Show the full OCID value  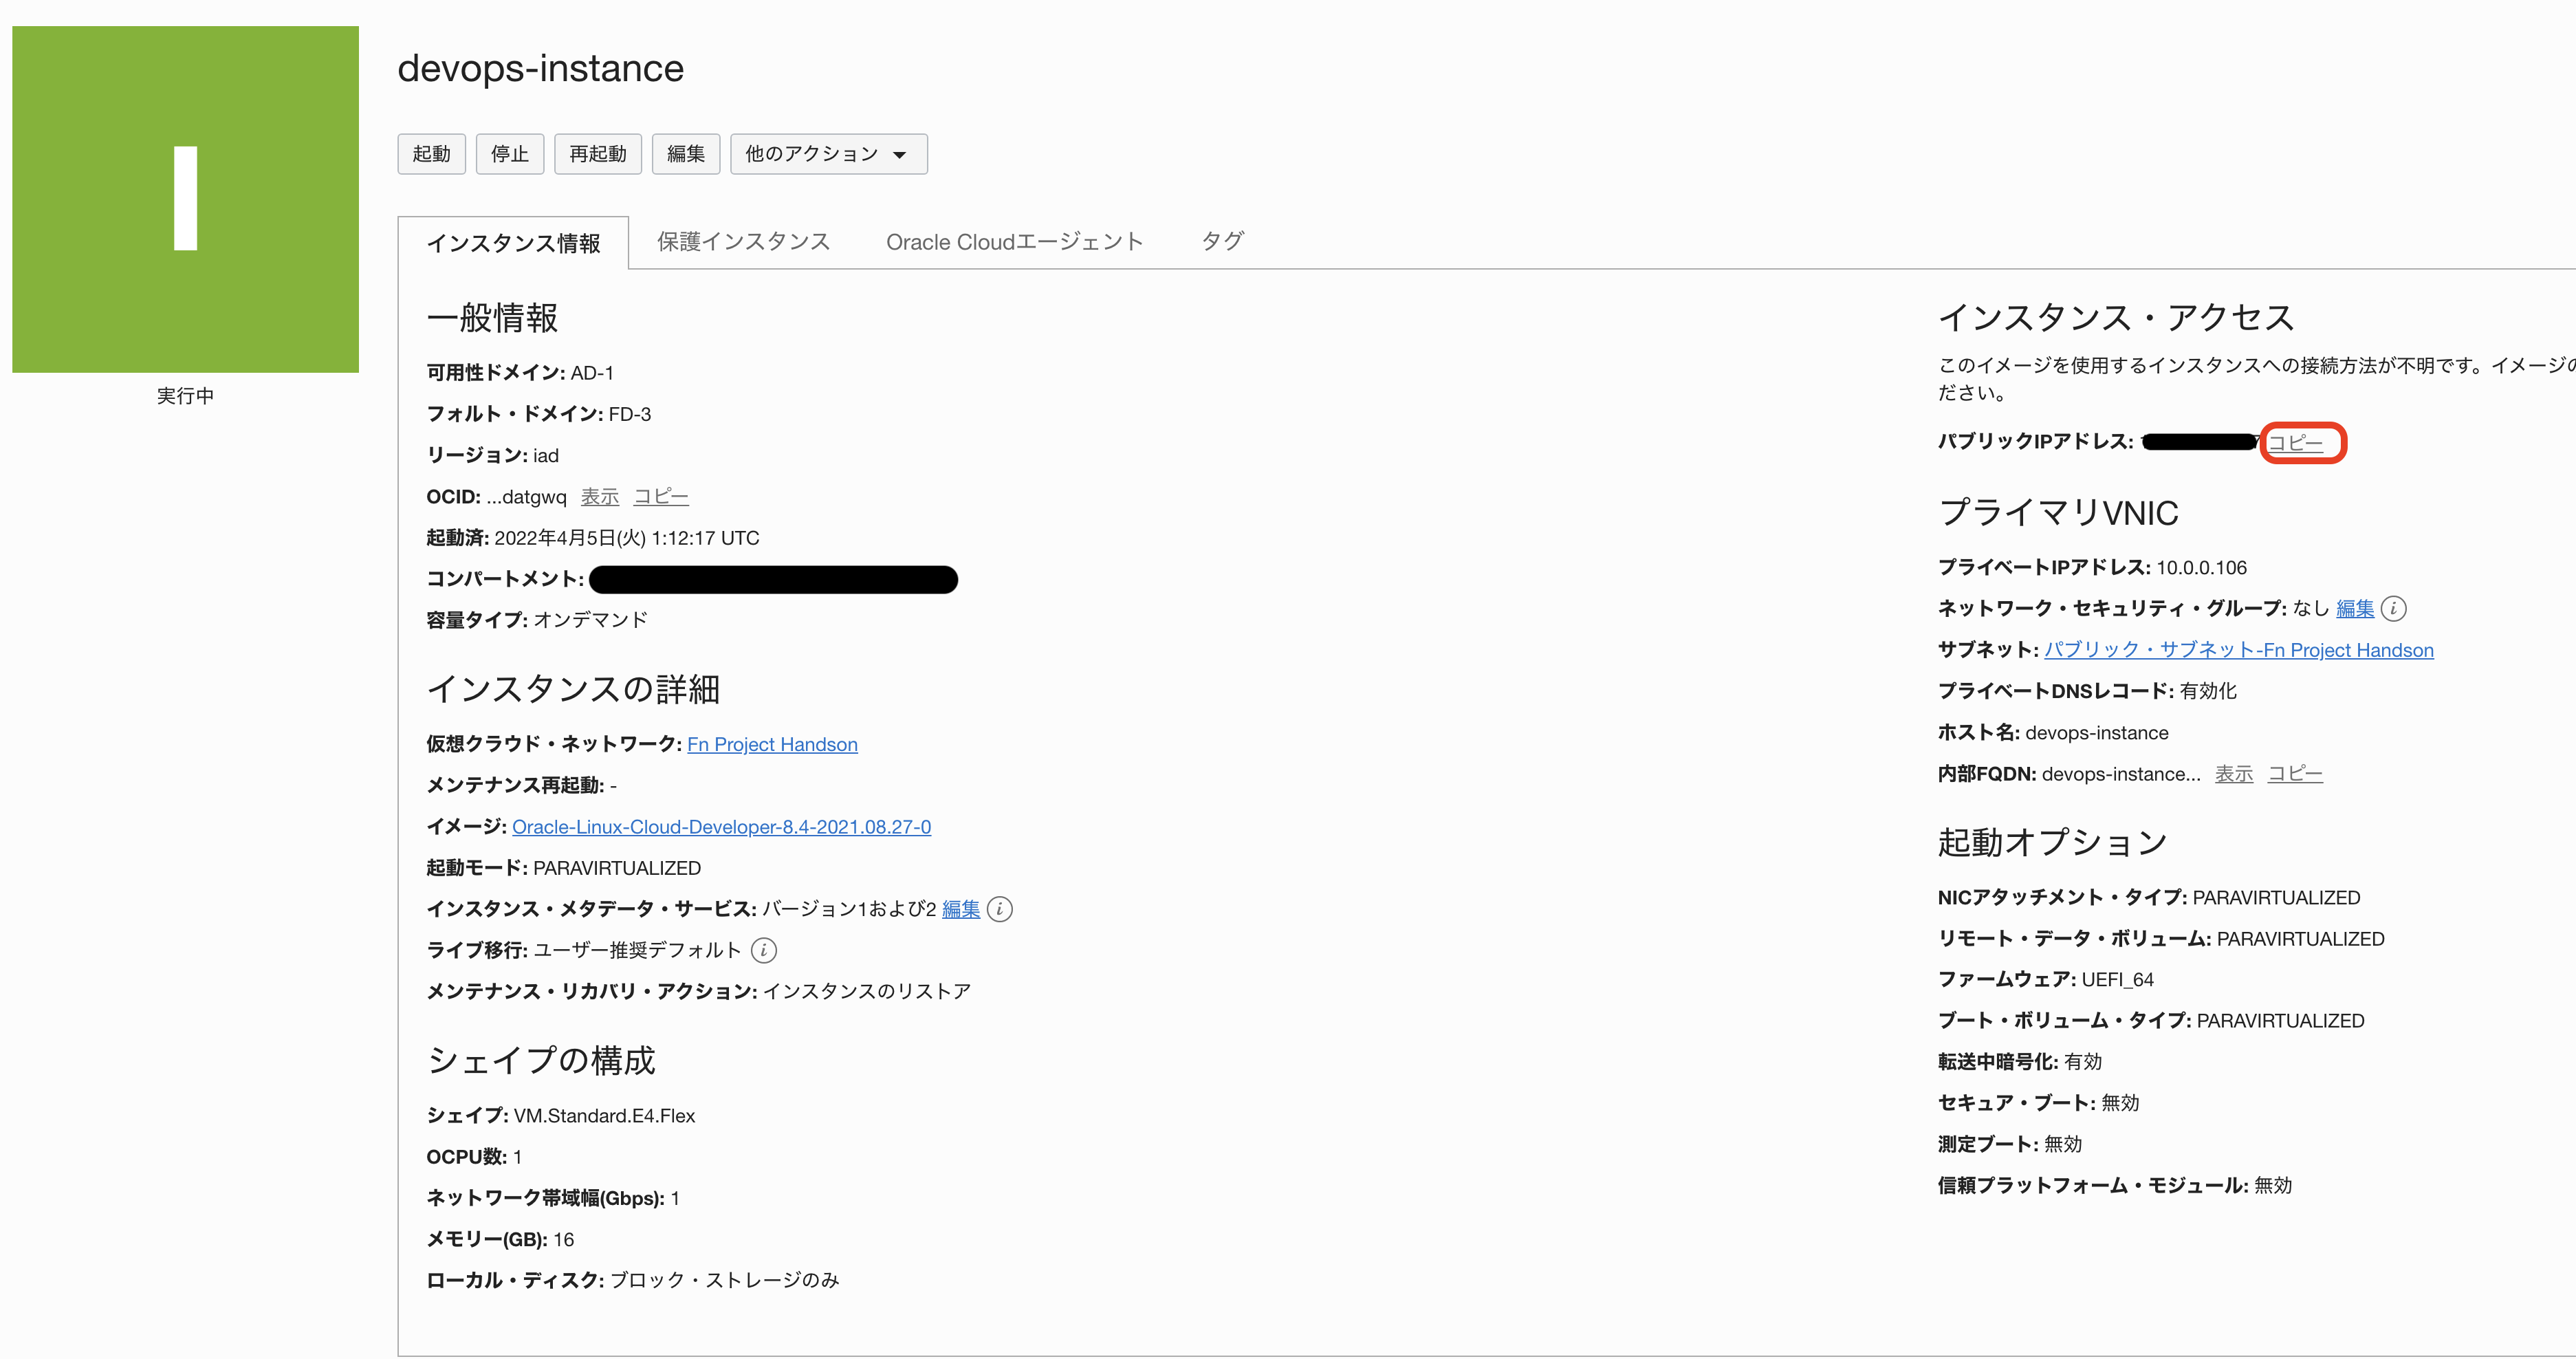click(x=599, y=497)
